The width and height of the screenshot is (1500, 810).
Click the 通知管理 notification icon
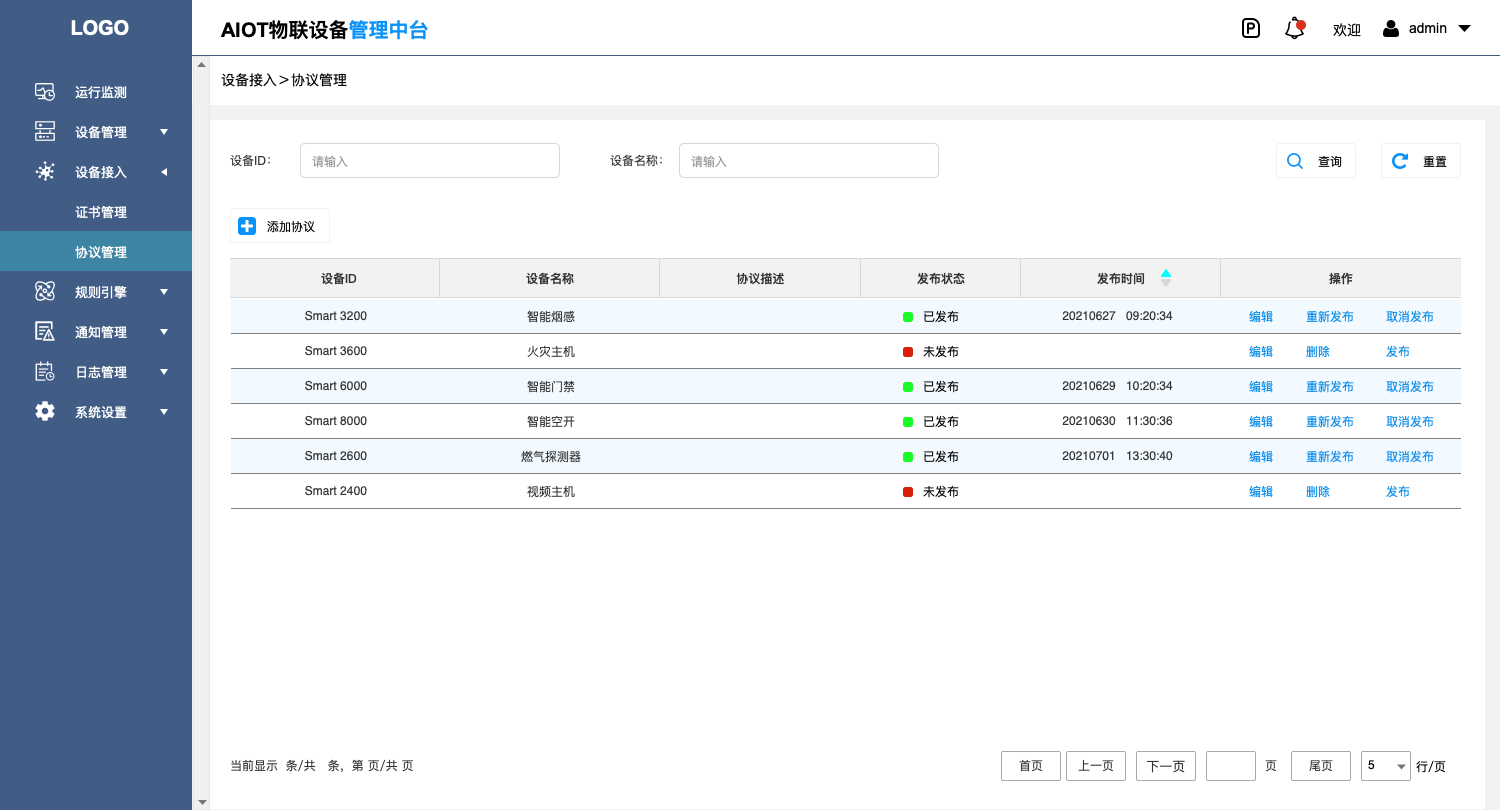(45, 331)
